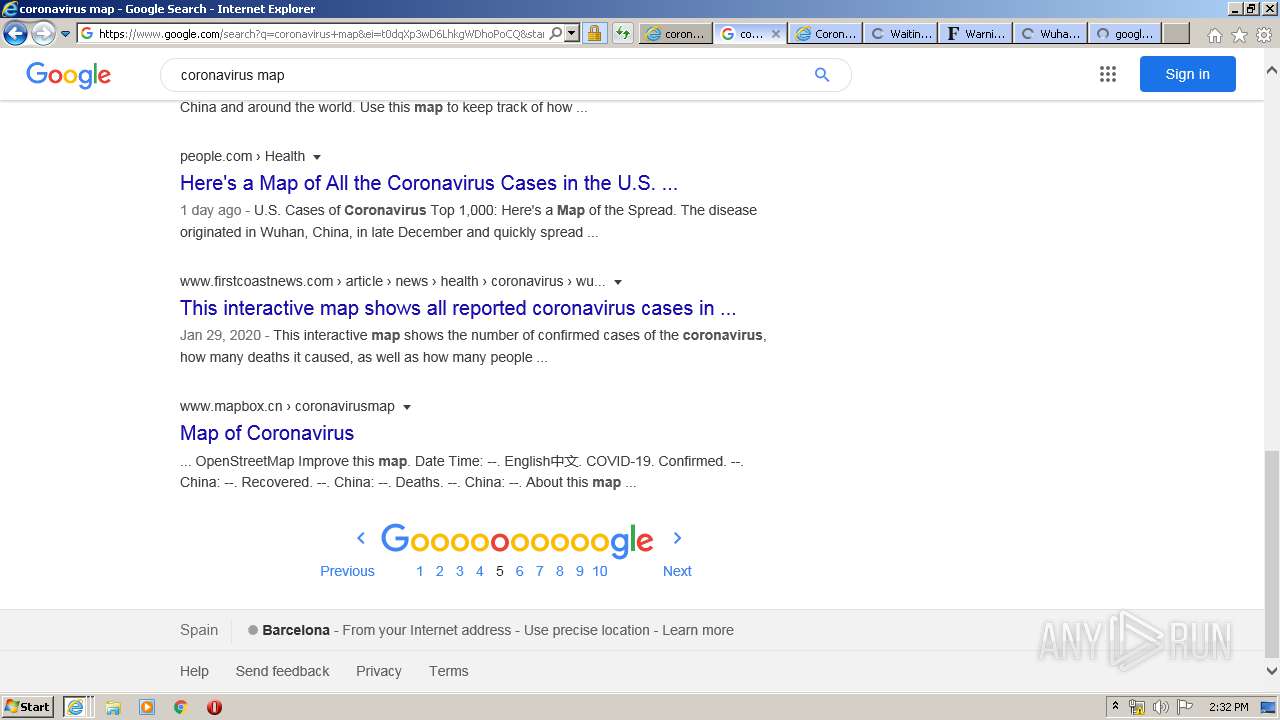Open the recent pages dropdown arrow
Screen dimensions: 1280x720
click(65, 33)
